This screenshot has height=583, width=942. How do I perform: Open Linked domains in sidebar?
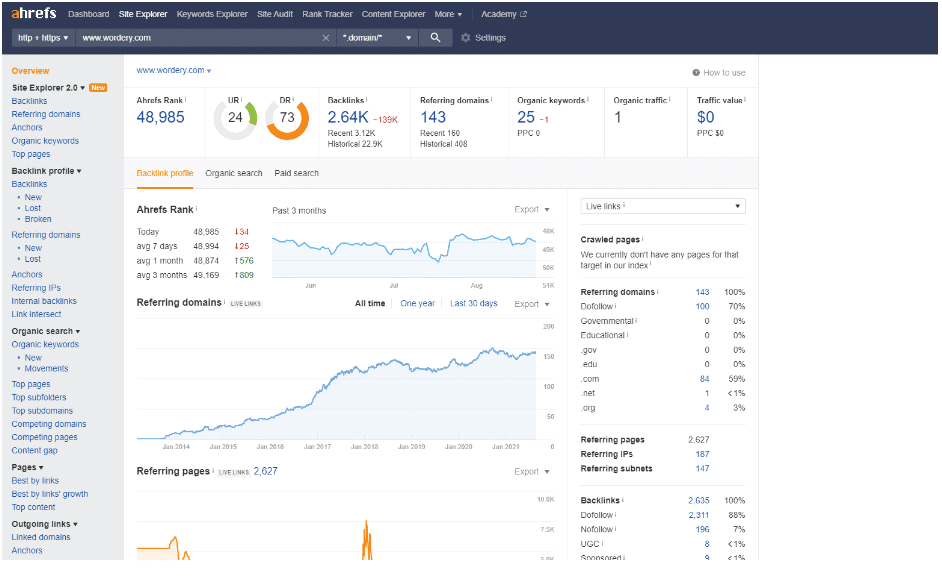click(x=41, y=537)
